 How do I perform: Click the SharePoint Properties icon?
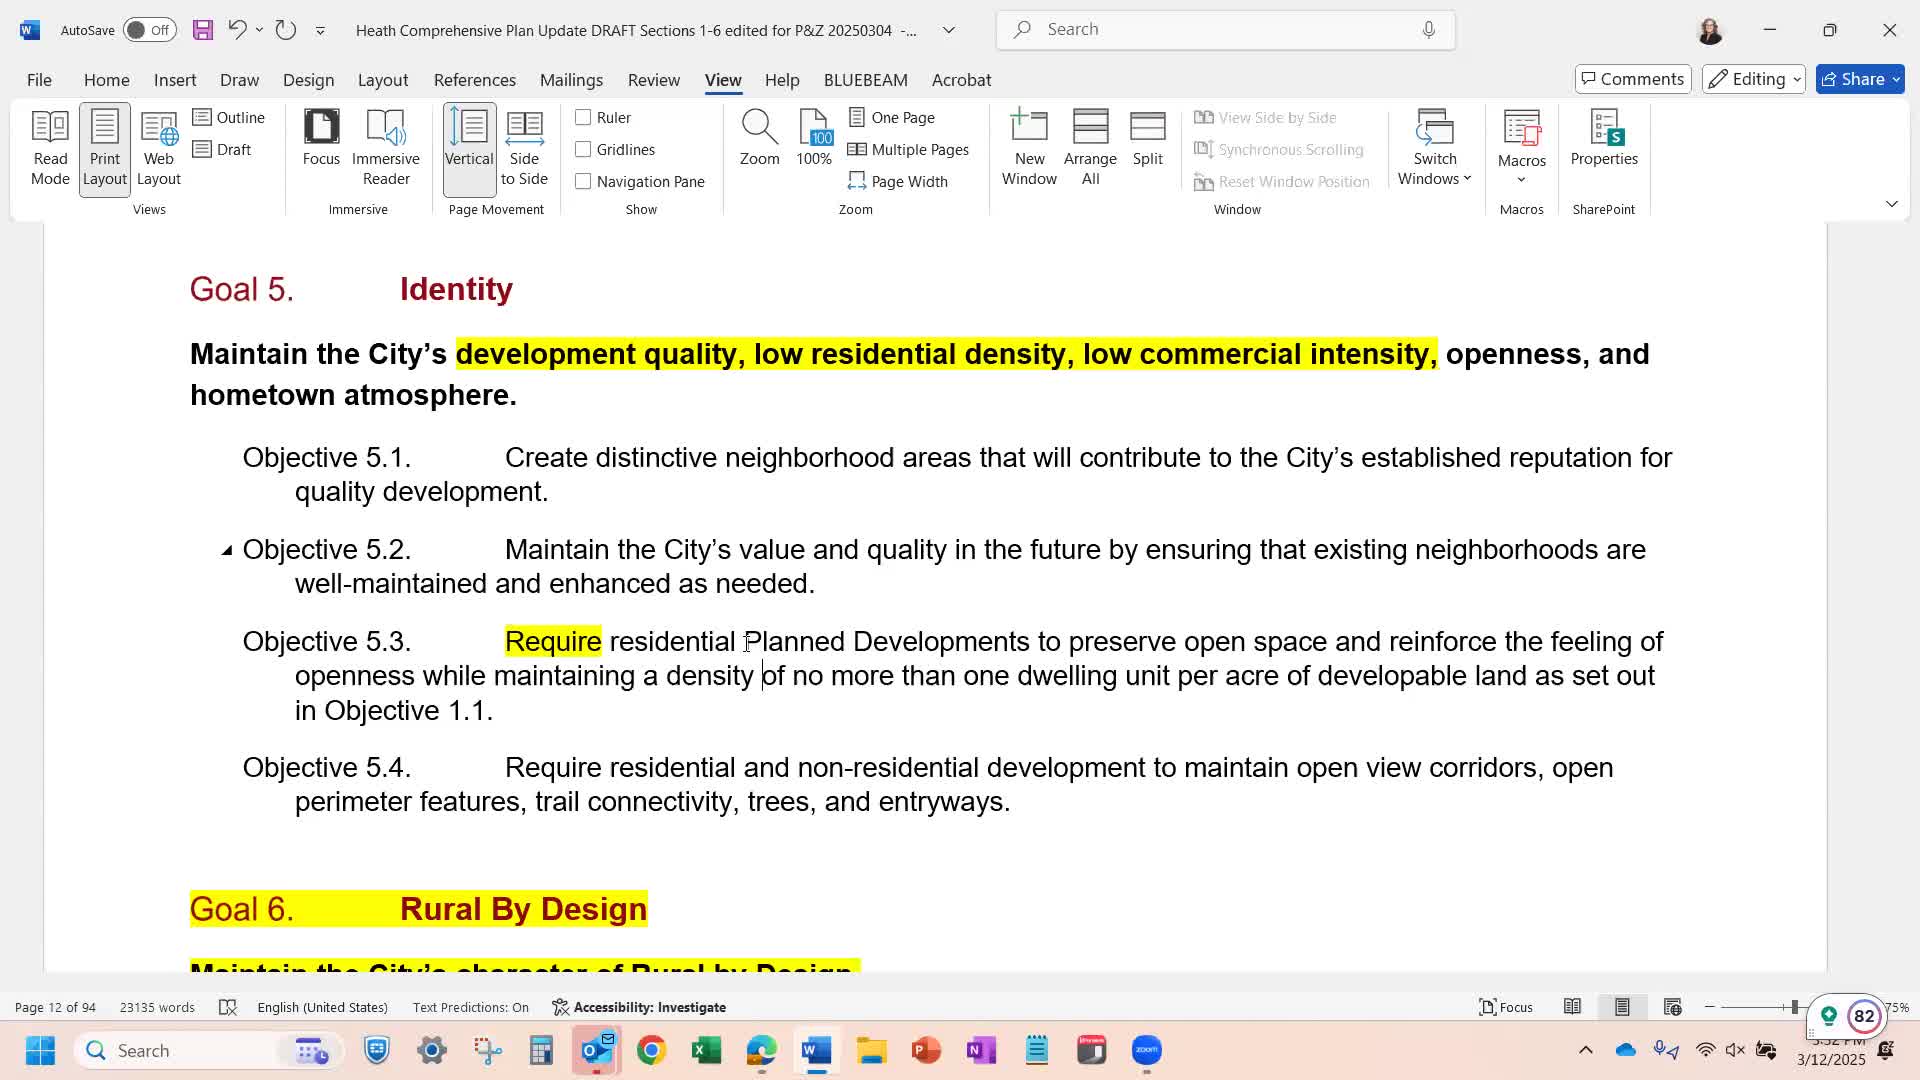coord(1603,138)
